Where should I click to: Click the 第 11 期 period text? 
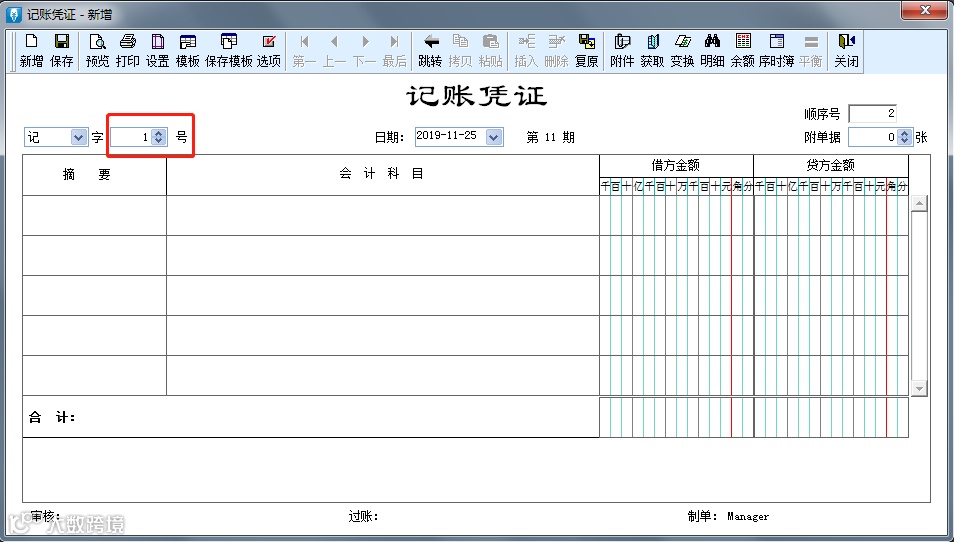[551, 137]
